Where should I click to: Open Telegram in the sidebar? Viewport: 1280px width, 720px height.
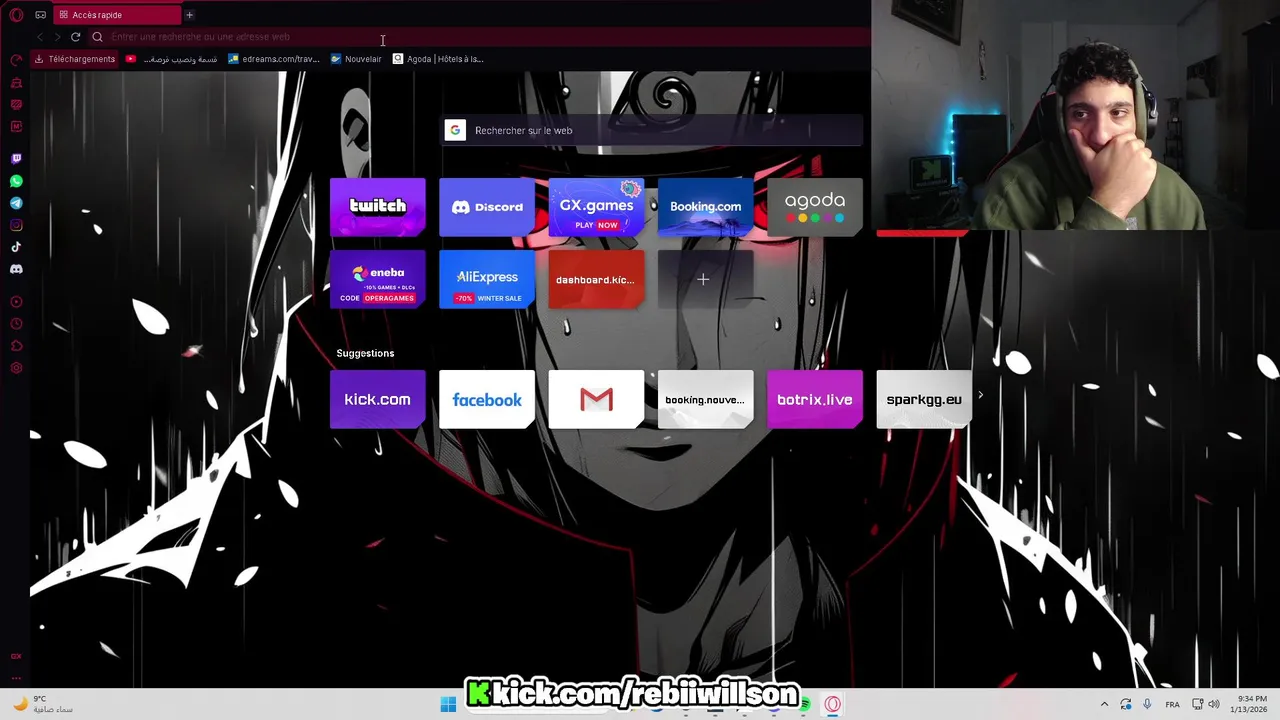pyautogui.click(x=16, y=203)
